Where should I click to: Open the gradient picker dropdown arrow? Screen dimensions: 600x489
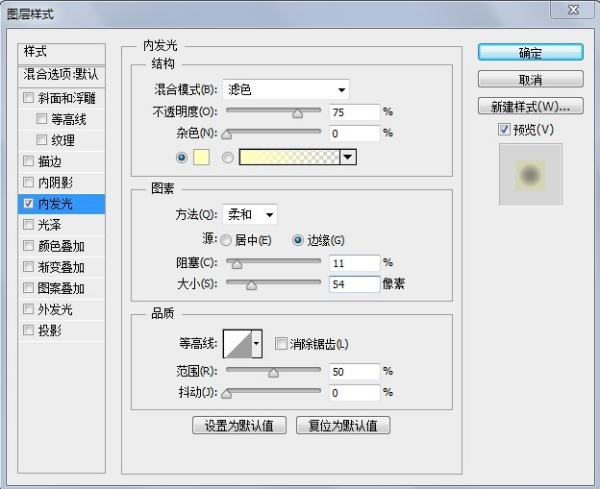(348, 157)
